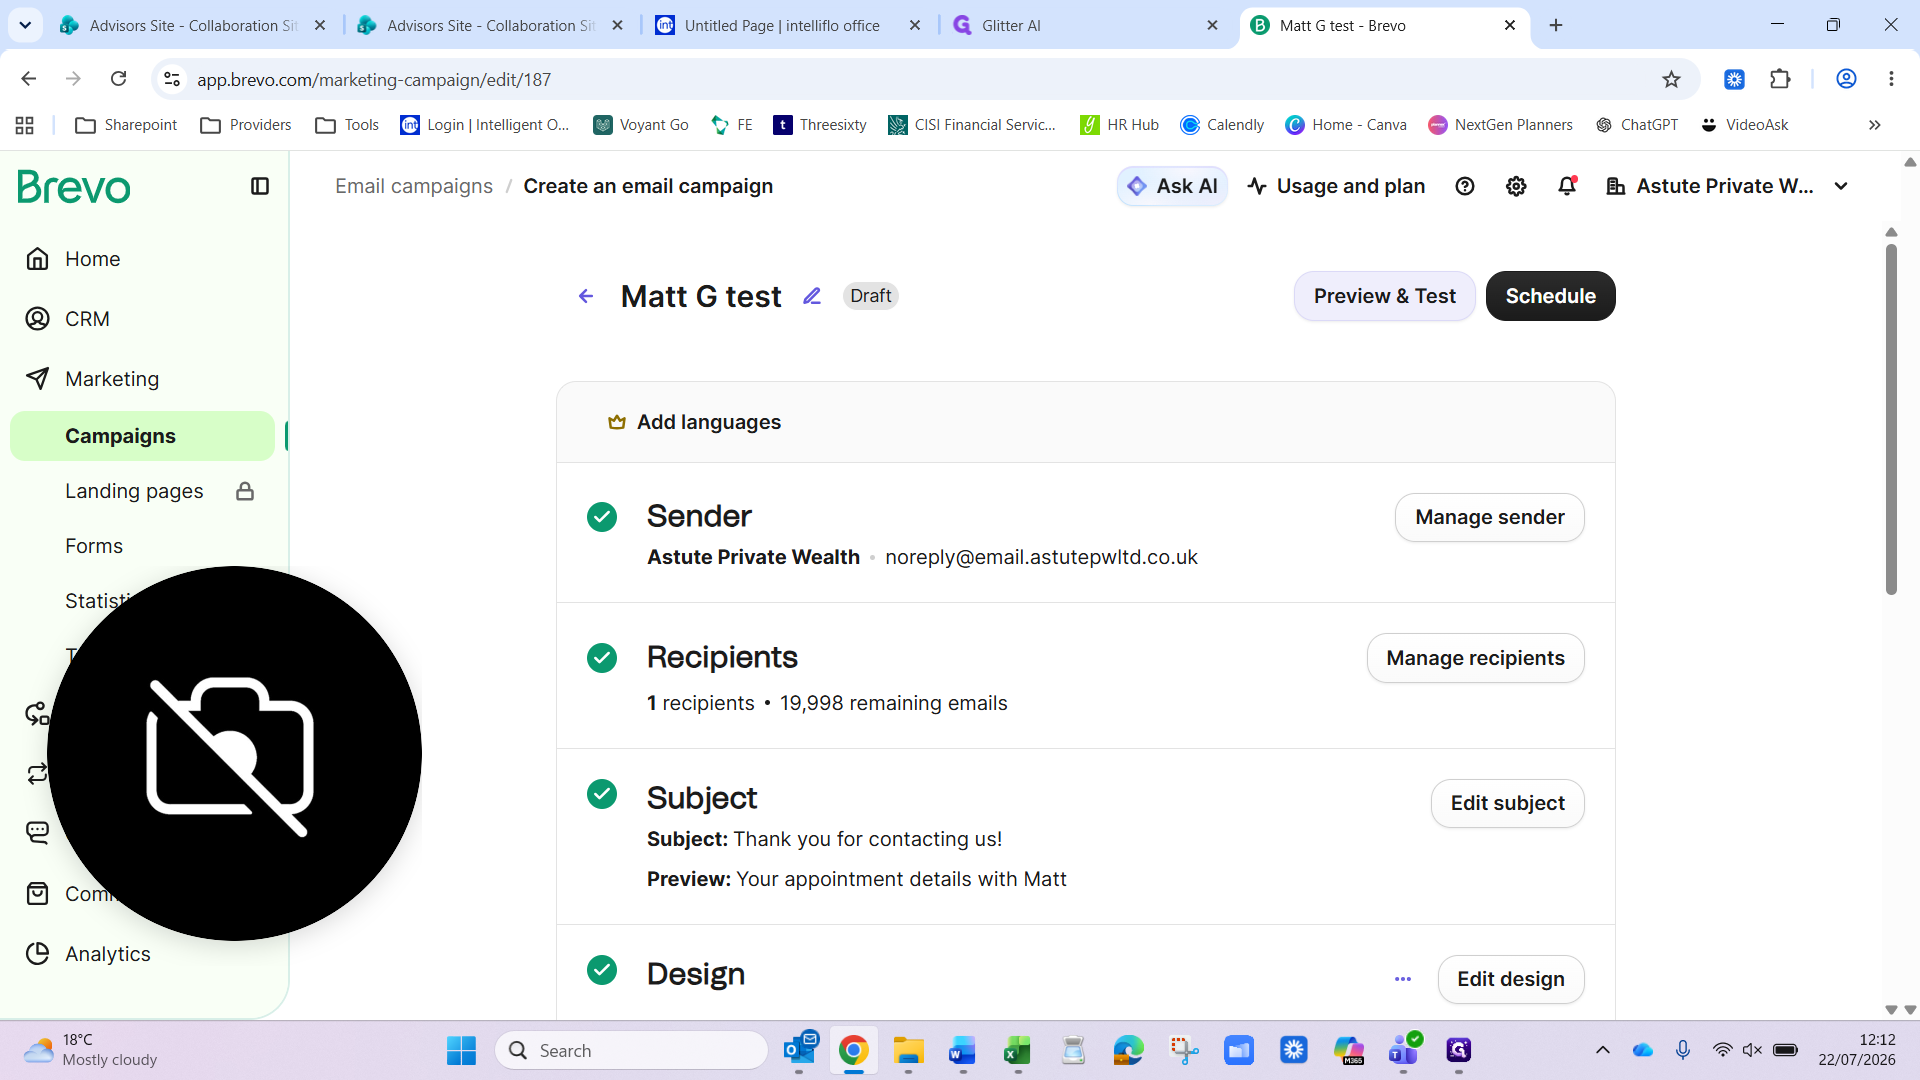1920x1080 pixels.
Task: Click Preview & Test button
Action: pyautogui.click(x=1385, y=296)
